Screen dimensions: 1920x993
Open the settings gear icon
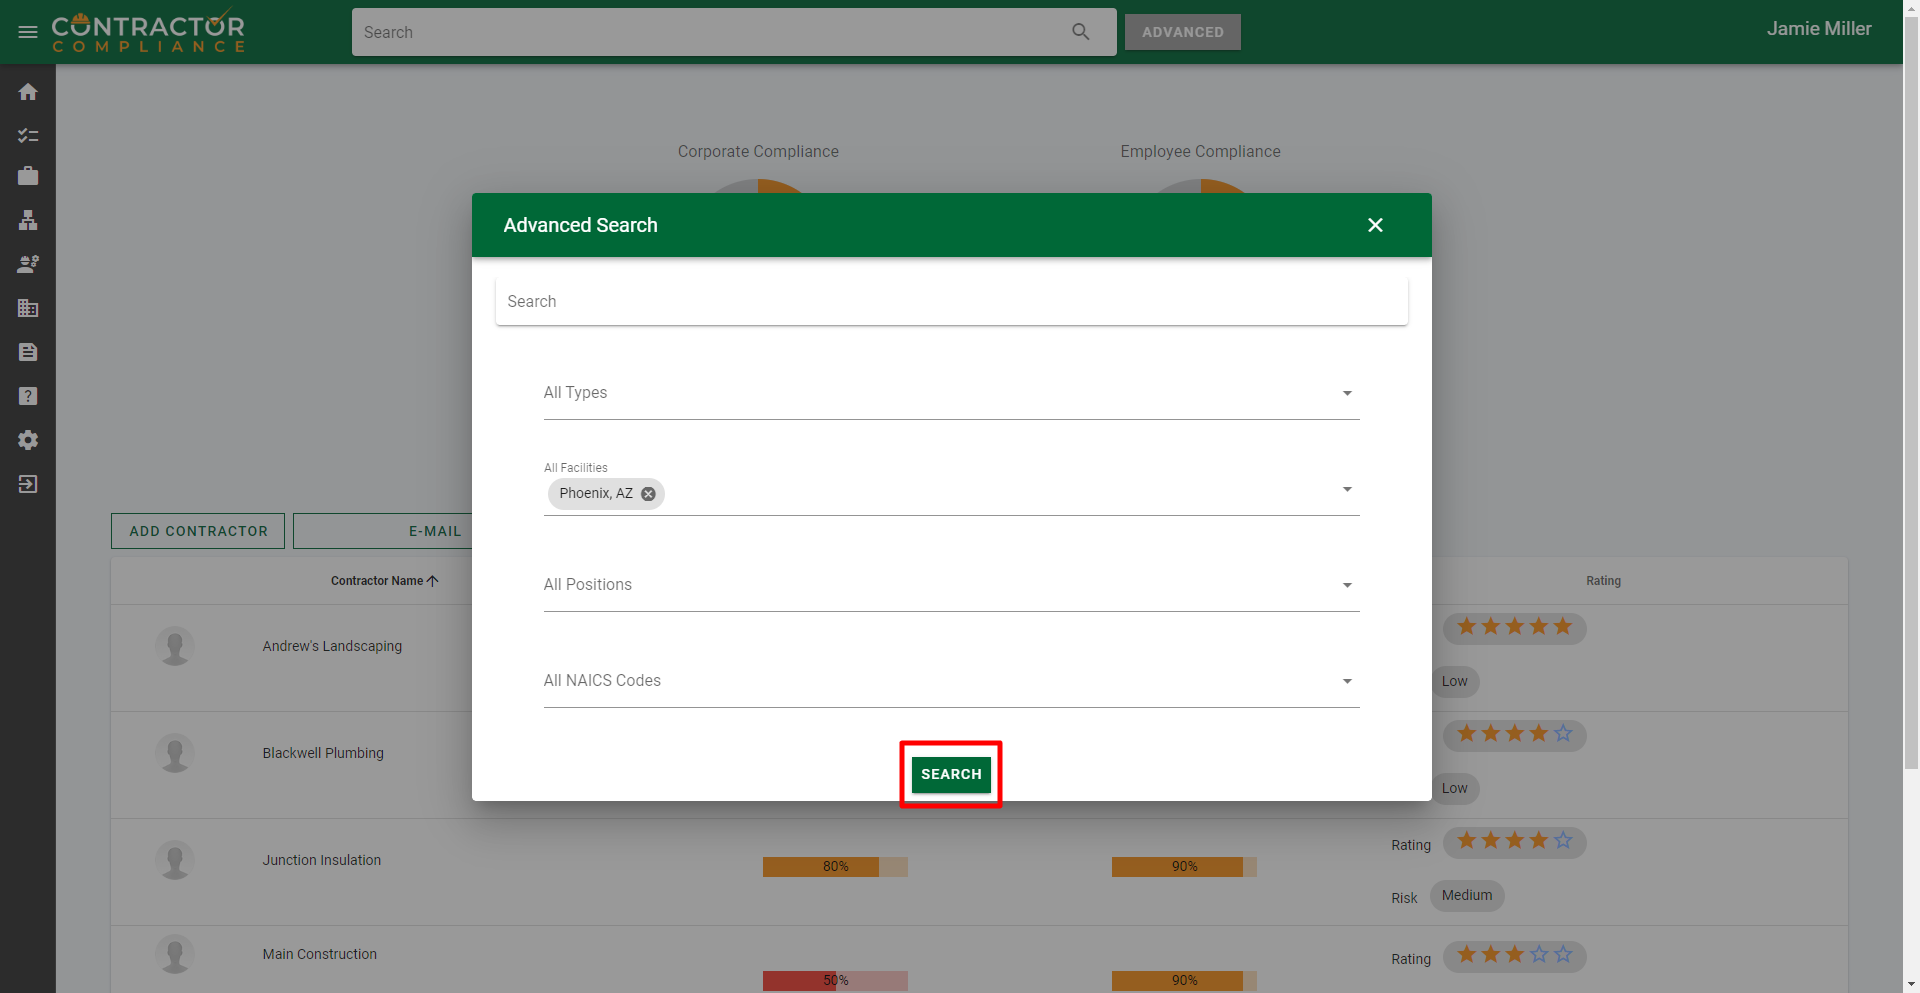pyautogui.click(x=28, y=440)
